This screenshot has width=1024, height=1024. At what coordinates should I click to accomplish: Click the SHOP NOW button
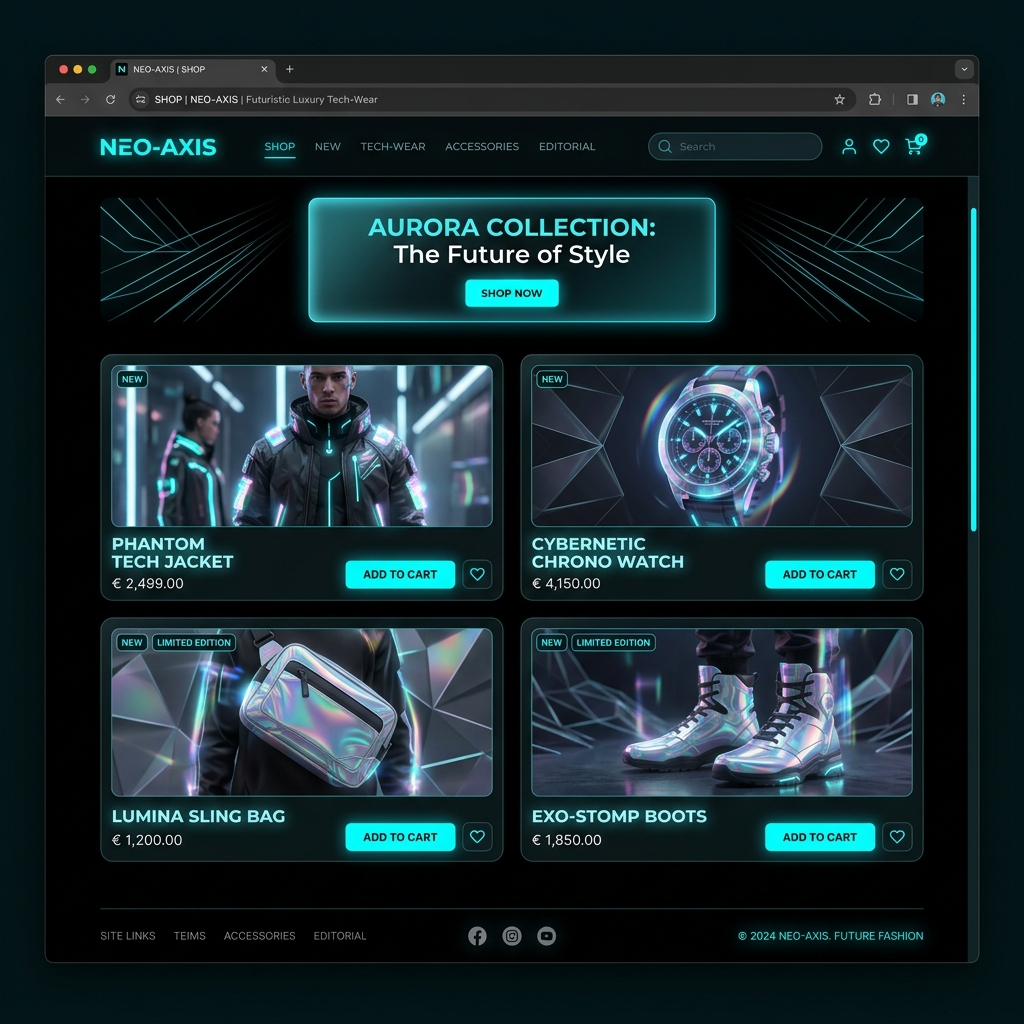(511, 293)
